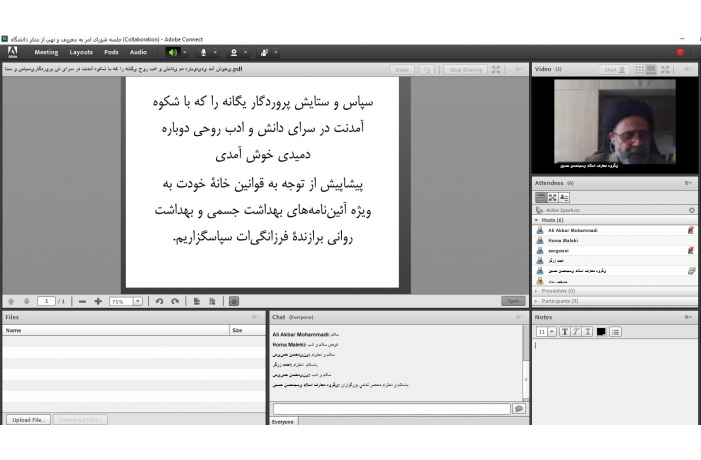Click the Adobe logo in menu bar
The height and width of the screenshot is (460, 701).
click(13, 52)
